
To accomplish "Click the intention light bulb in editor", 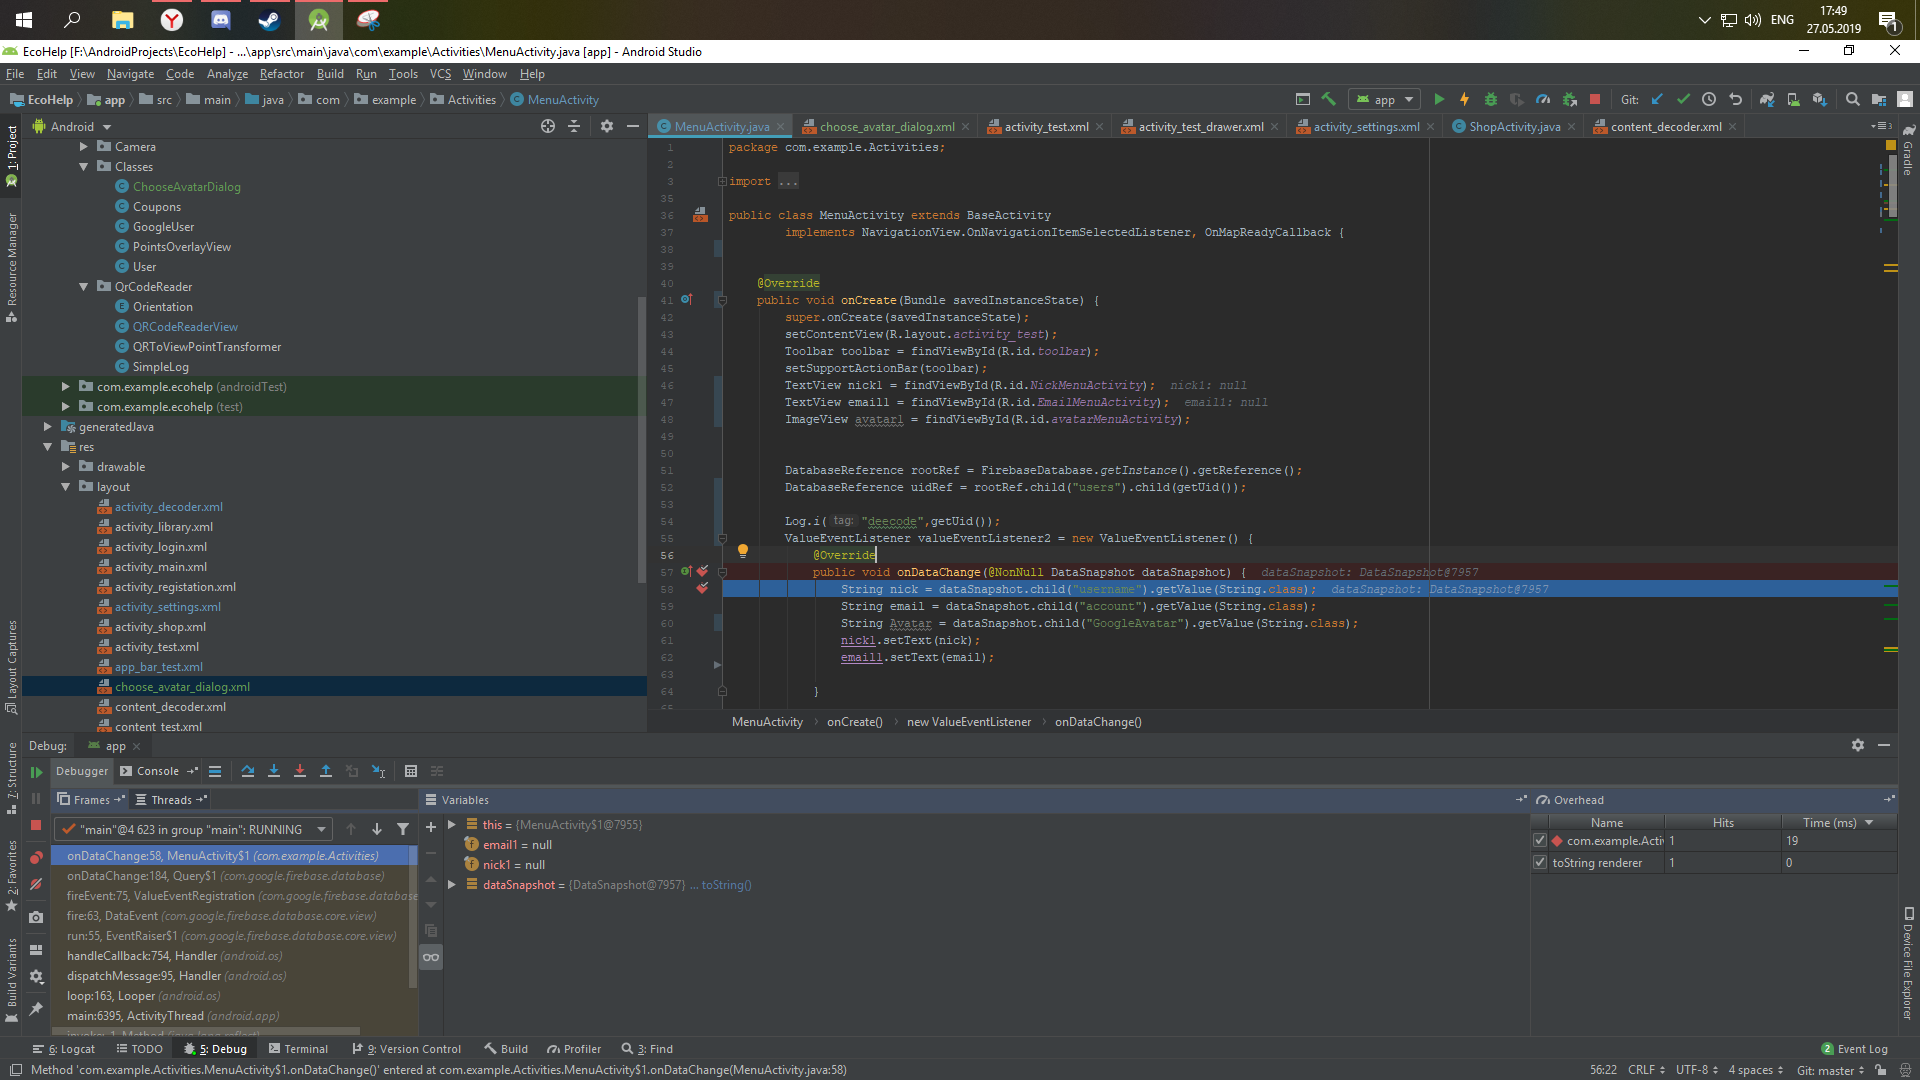I will (x=742, y=551).
